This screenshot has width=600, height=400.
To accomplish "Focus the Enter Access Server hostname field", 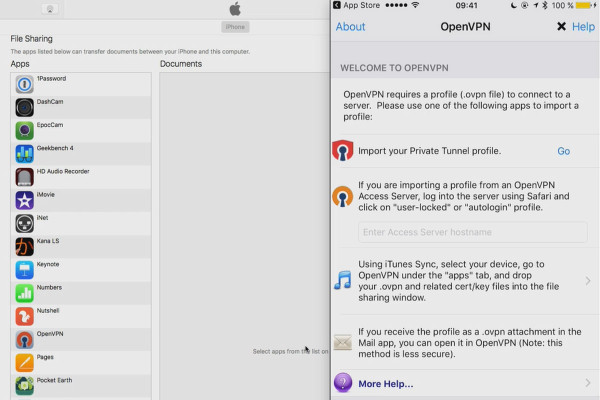I will [x=473, y=232].
